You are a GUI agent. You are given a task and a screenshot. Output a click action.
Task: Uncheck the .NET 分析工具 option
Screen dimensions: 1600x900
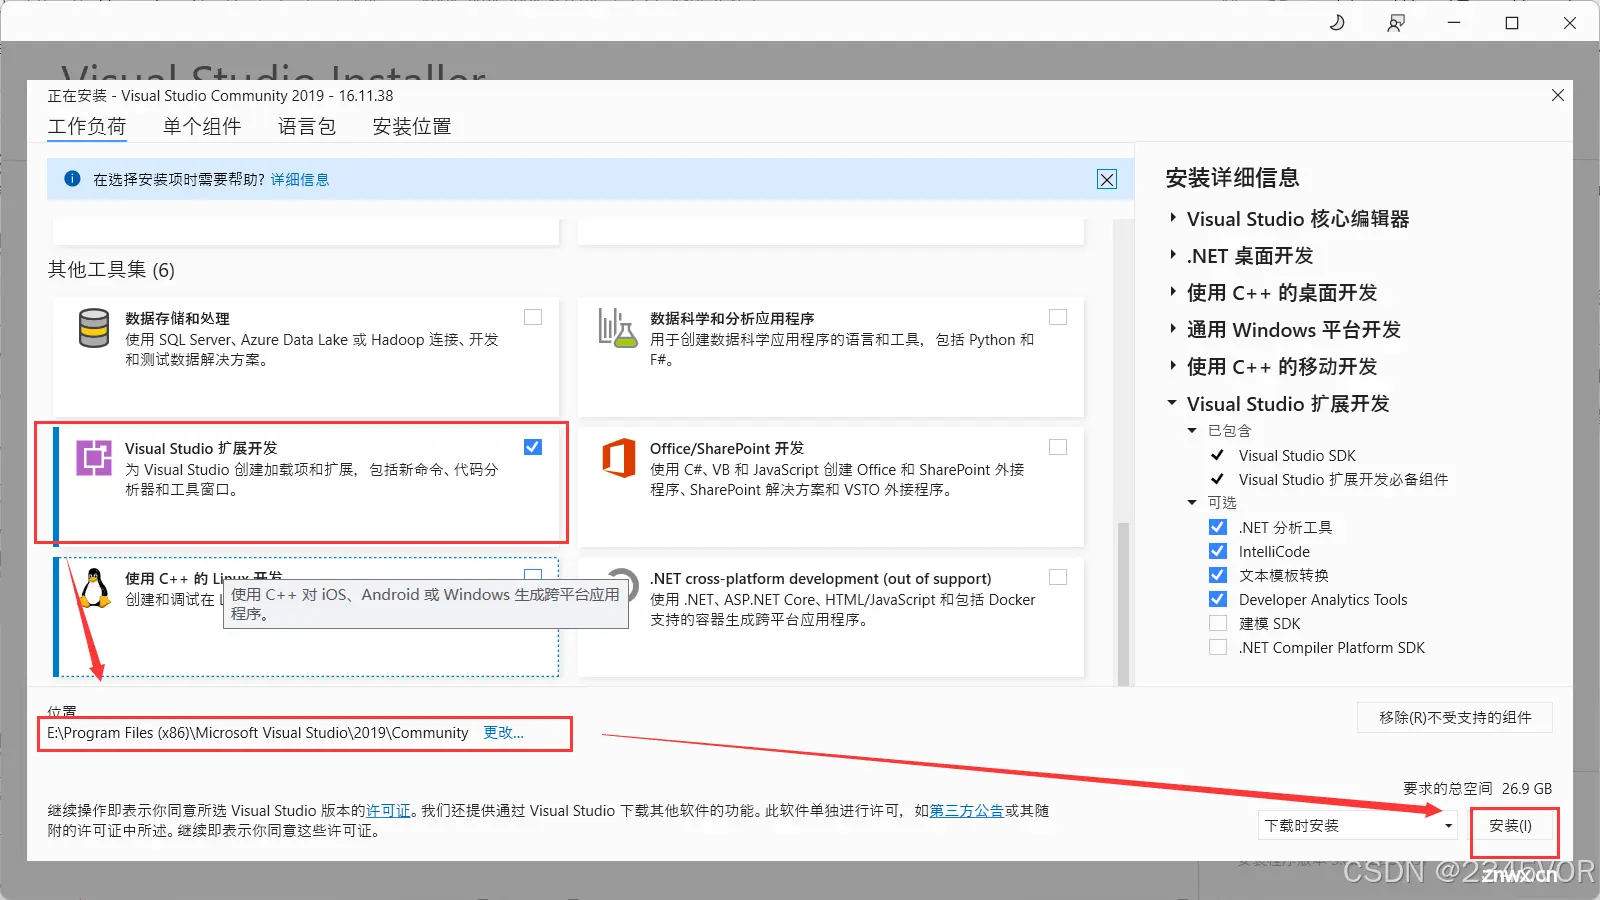1218,527
